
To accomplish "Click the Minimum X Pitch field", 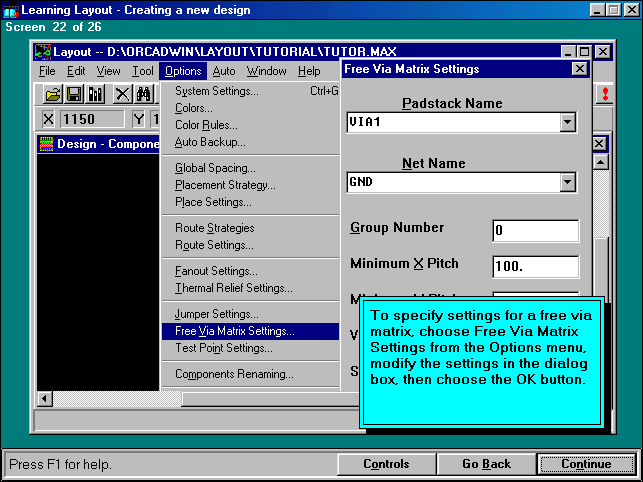I will coord(535,266).
